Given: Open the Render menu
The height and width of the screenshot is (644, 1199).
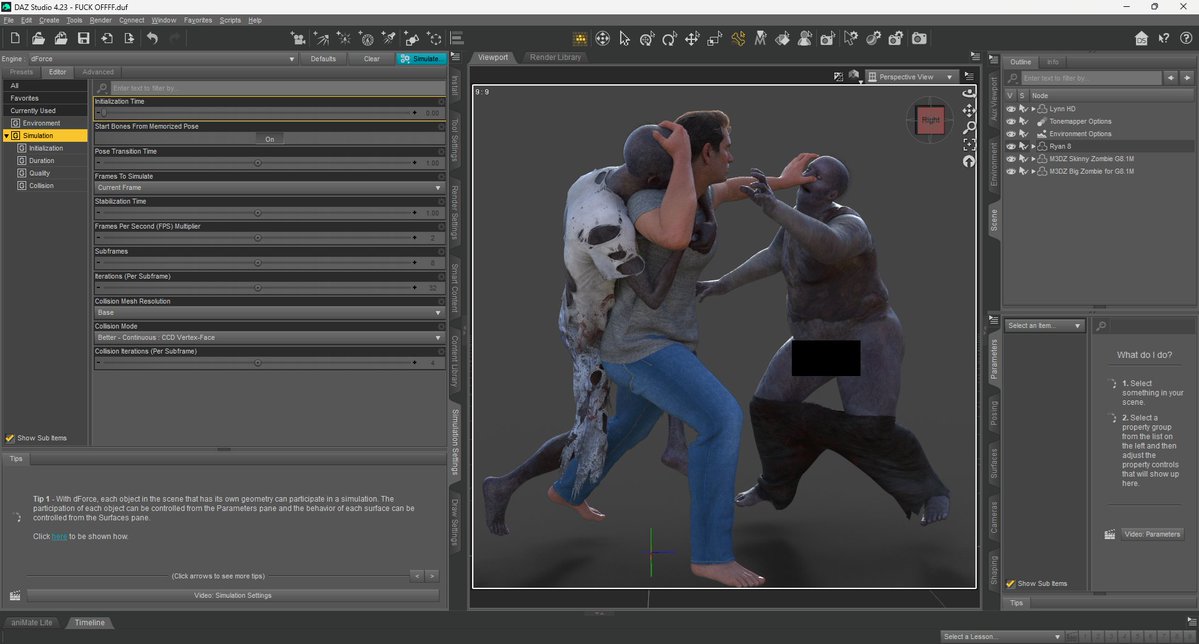Looking at the screenshot, I should pyautogui.click(x=100, y=20).
